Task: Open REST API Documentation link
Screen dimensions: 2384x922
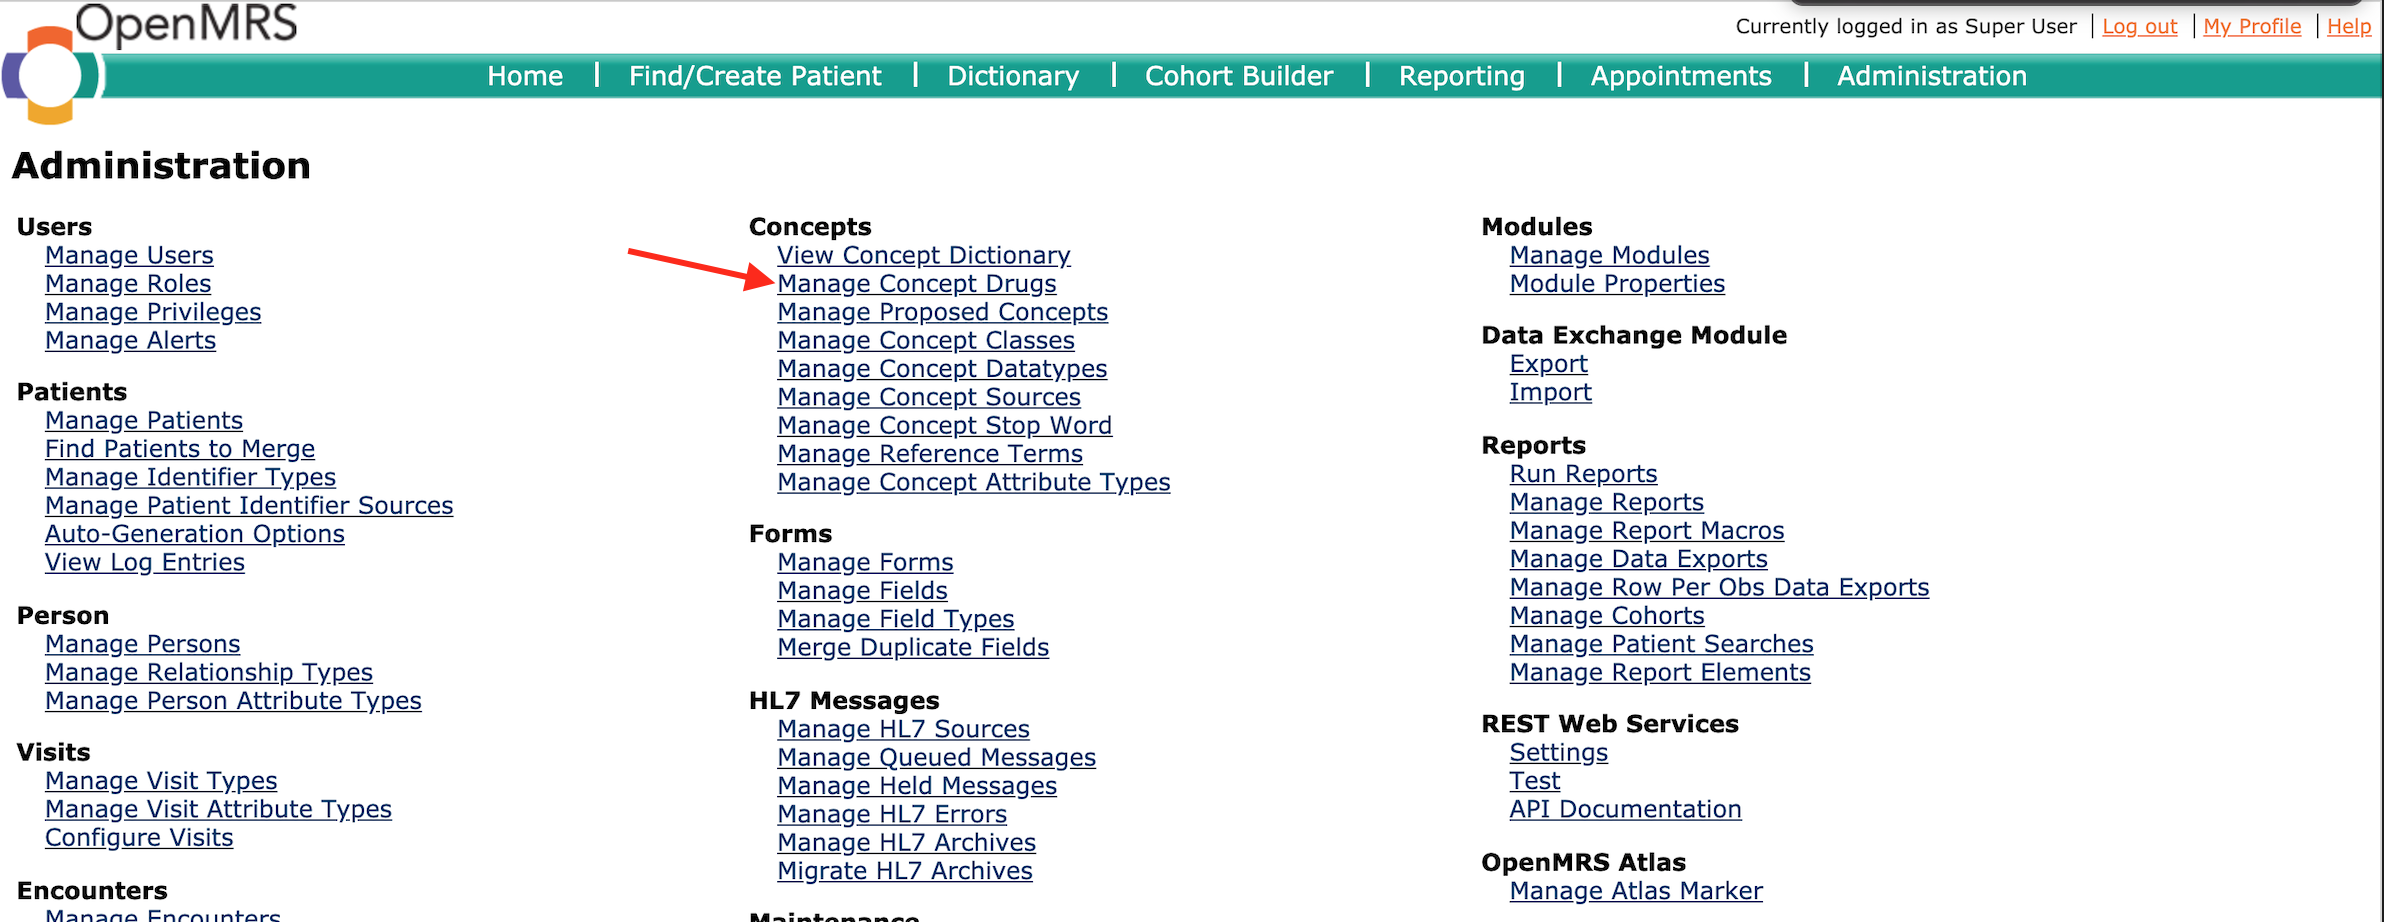Action: pyautogui.click(x=1625, y=809)
